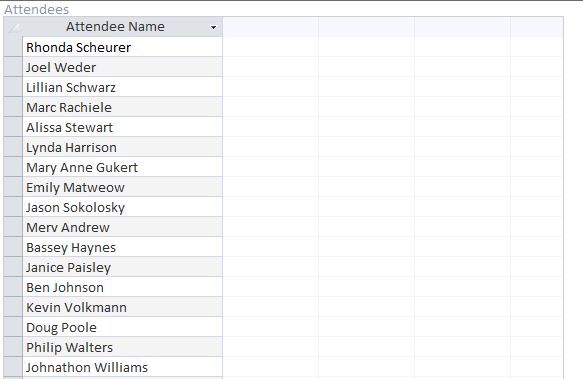
Task: Click the row selector beside Emily Matweow
Action: pos(13,187)
